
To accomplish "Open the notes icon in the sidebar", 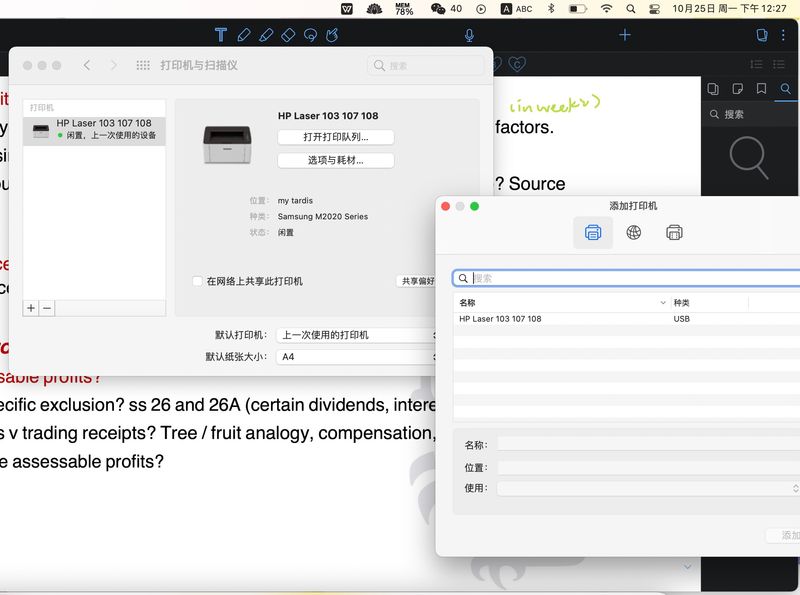I will coord(737,89).
